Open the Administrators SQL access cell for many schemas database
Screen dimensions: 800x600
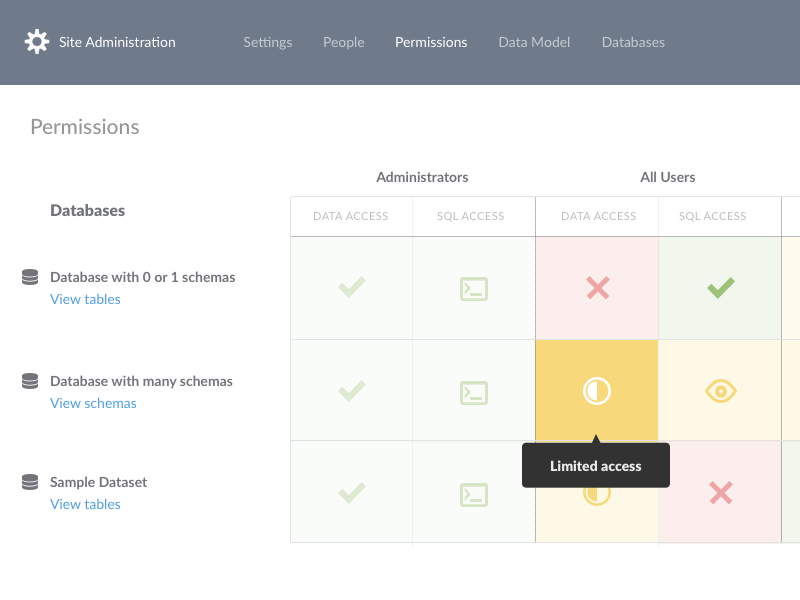[x=472, y=390]
